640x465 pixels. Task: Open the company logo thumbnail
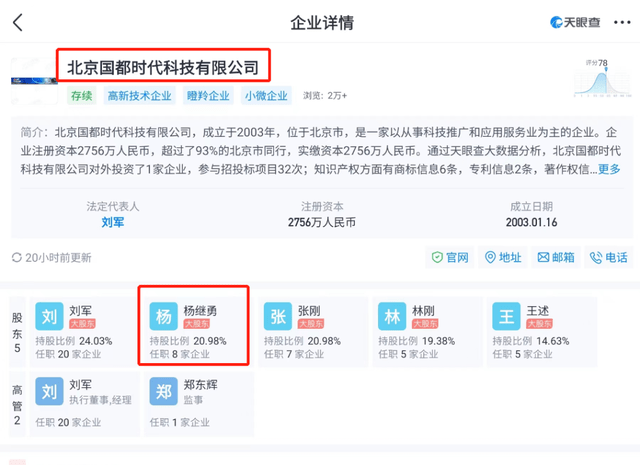pyautogui.click(x=34, y=81)
